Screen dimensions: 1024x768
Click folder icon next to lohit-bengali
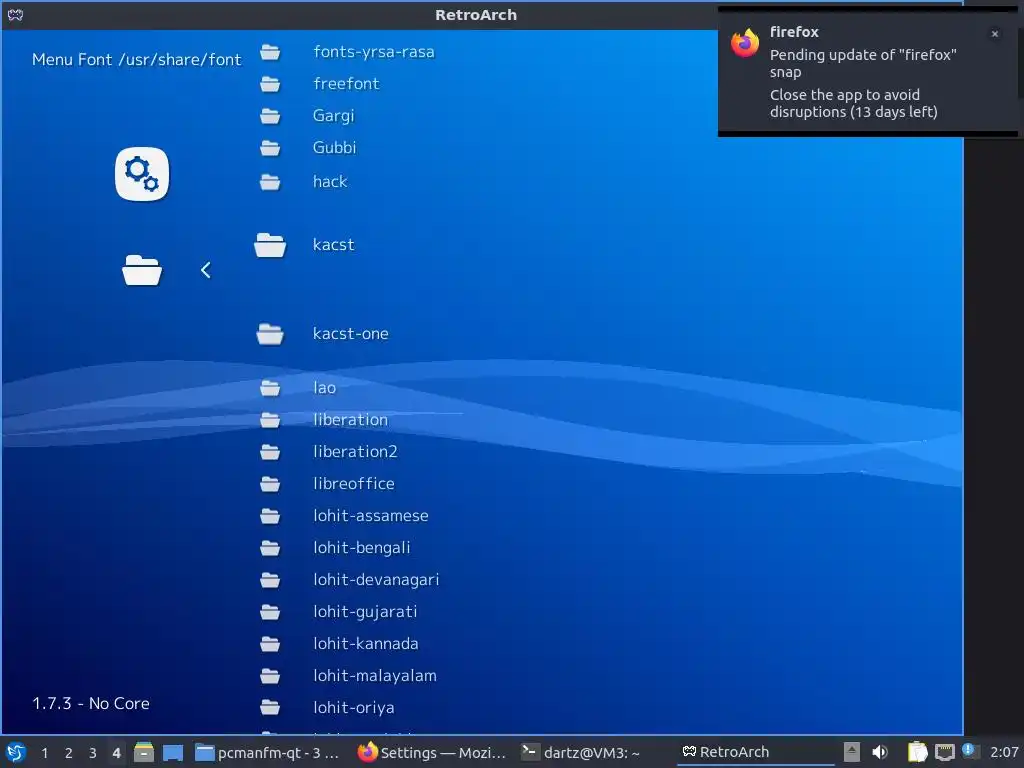click(x=270, y=548)
